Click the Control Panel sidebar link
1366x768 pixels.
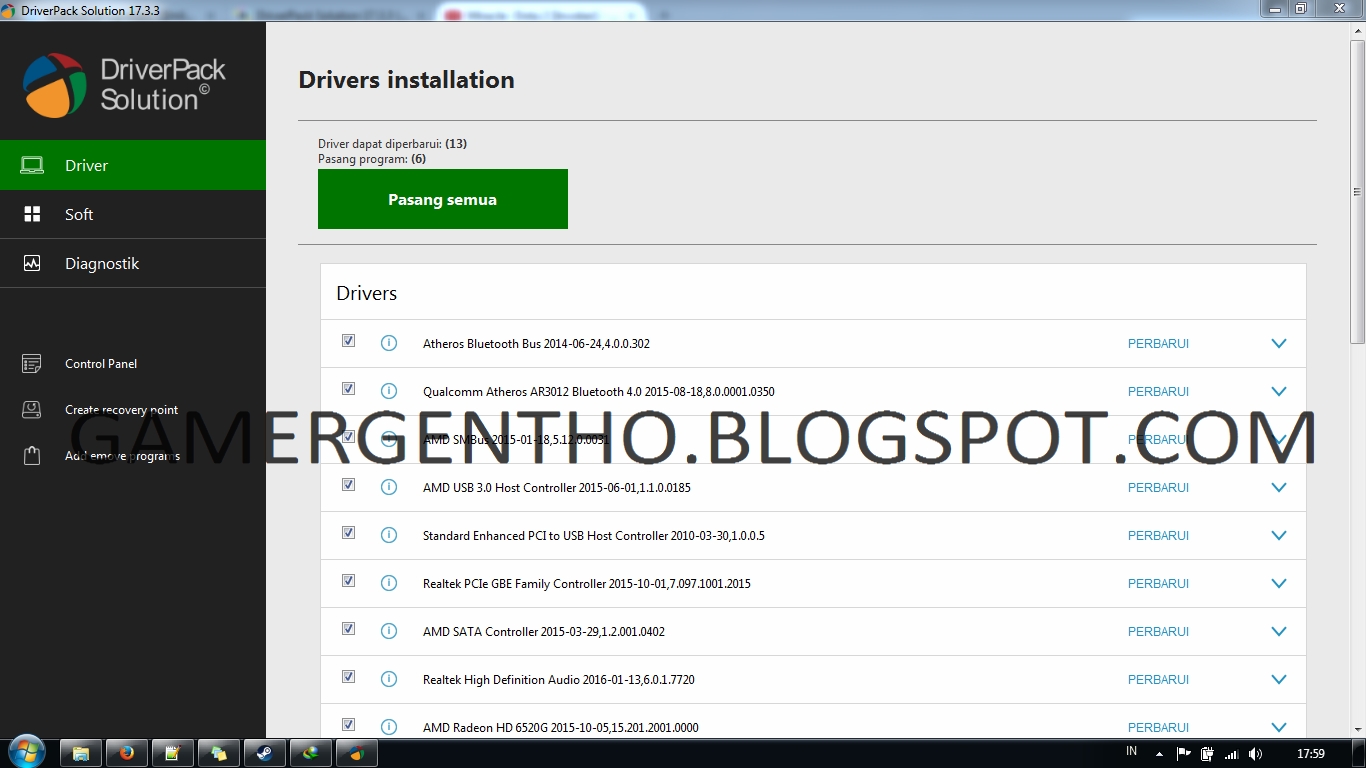tap(101, 364)
